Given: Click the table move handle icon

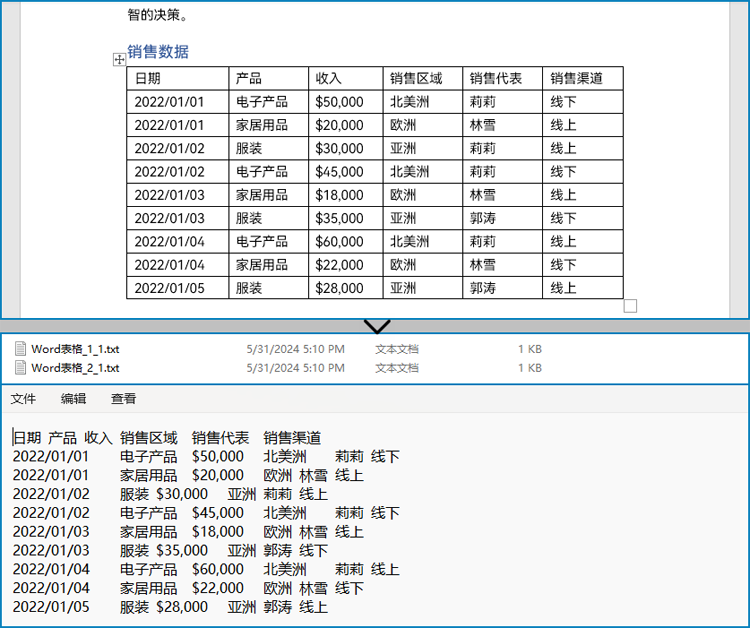Looking at the screenshot, I should pos(119,59).
